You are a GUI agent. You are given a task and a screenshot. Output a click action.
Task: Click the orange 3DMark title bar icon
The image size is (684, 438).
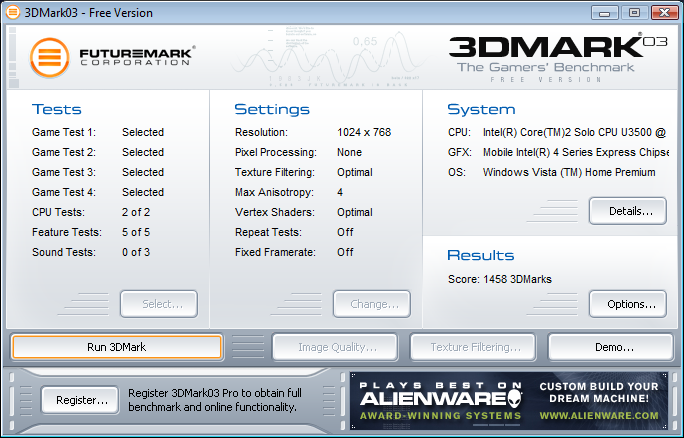click(13, 12)
